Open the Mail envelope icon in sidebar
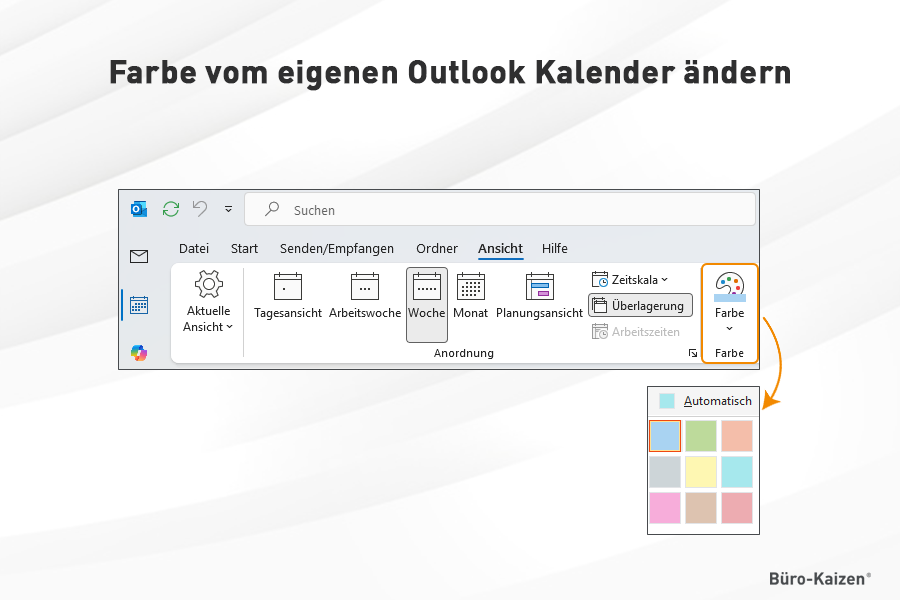Image resolution: width=900 pixels, height=600 pixels. [139, 257]
